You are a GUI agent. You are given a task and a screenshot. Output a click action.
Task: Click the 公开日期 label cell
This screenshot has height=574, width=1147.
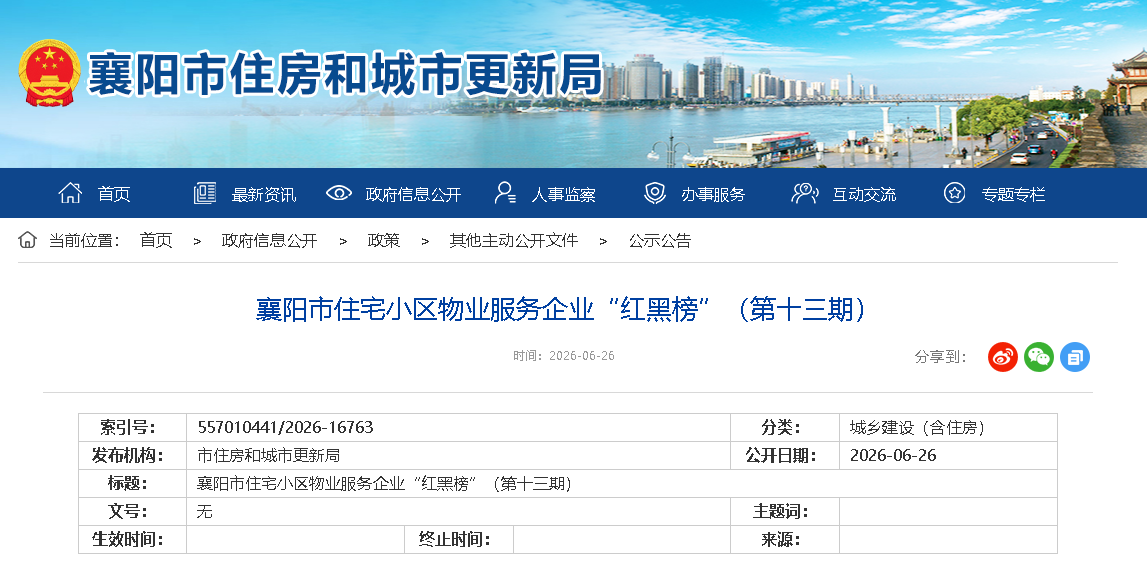[785, 456]
